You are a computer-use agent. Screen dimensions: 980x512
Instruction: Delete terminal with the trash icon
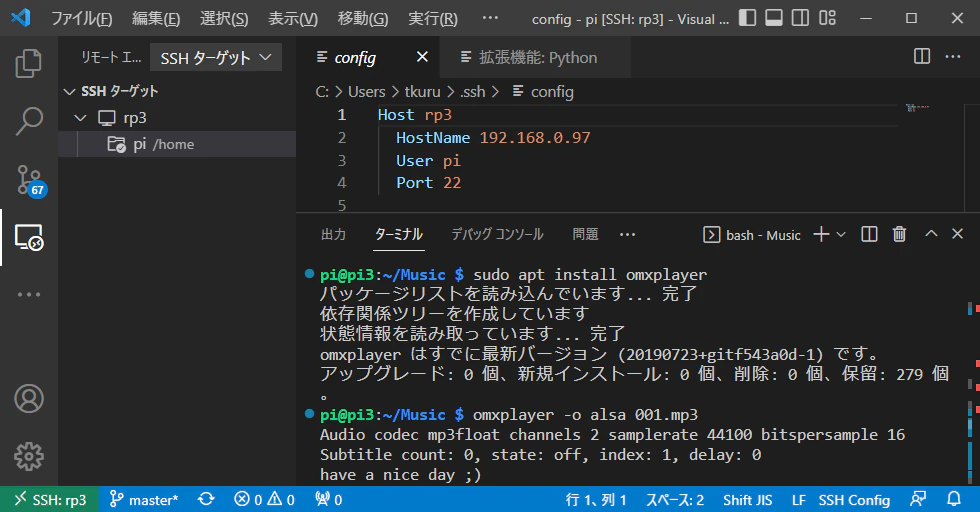(899, 234)
